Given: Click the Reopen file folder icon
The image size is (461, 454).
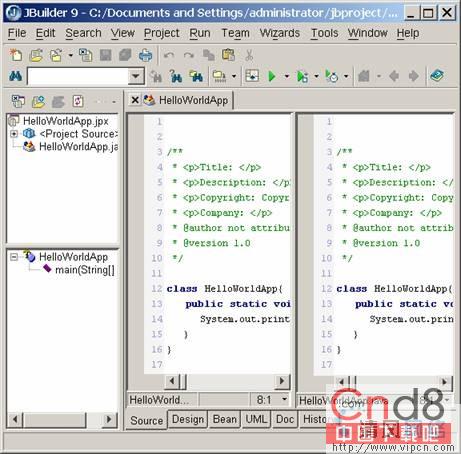Looking at the screenshot, I should (56, 55).
